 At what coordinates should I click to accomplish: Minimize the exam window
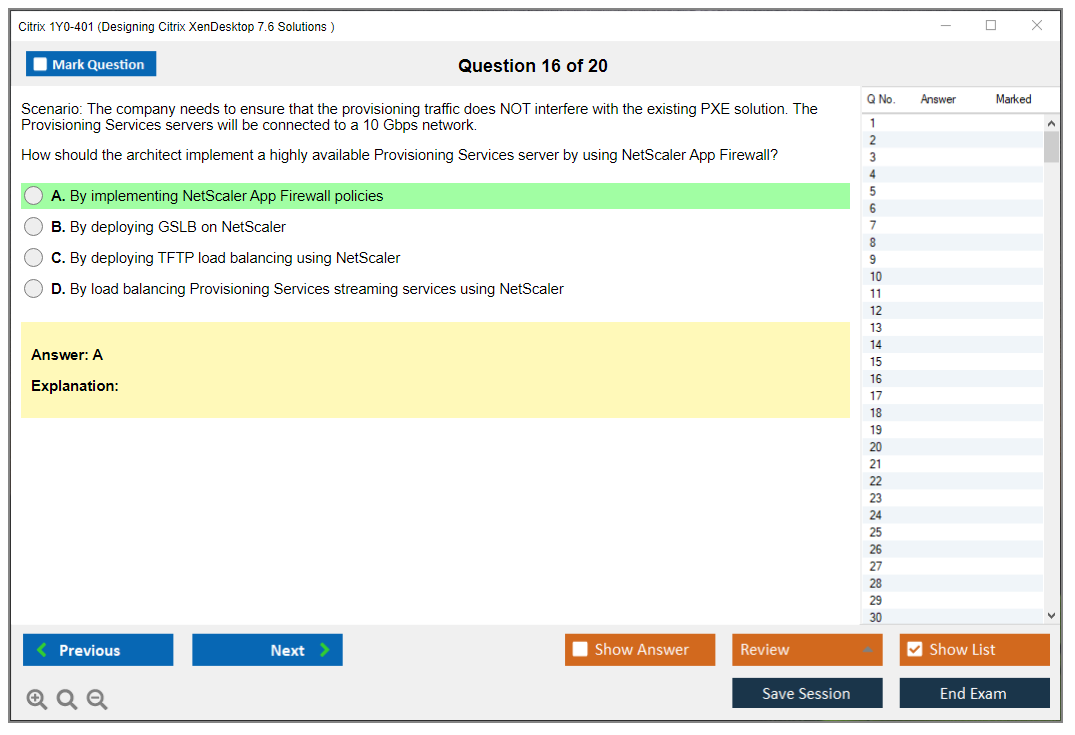tap(945, 26)
